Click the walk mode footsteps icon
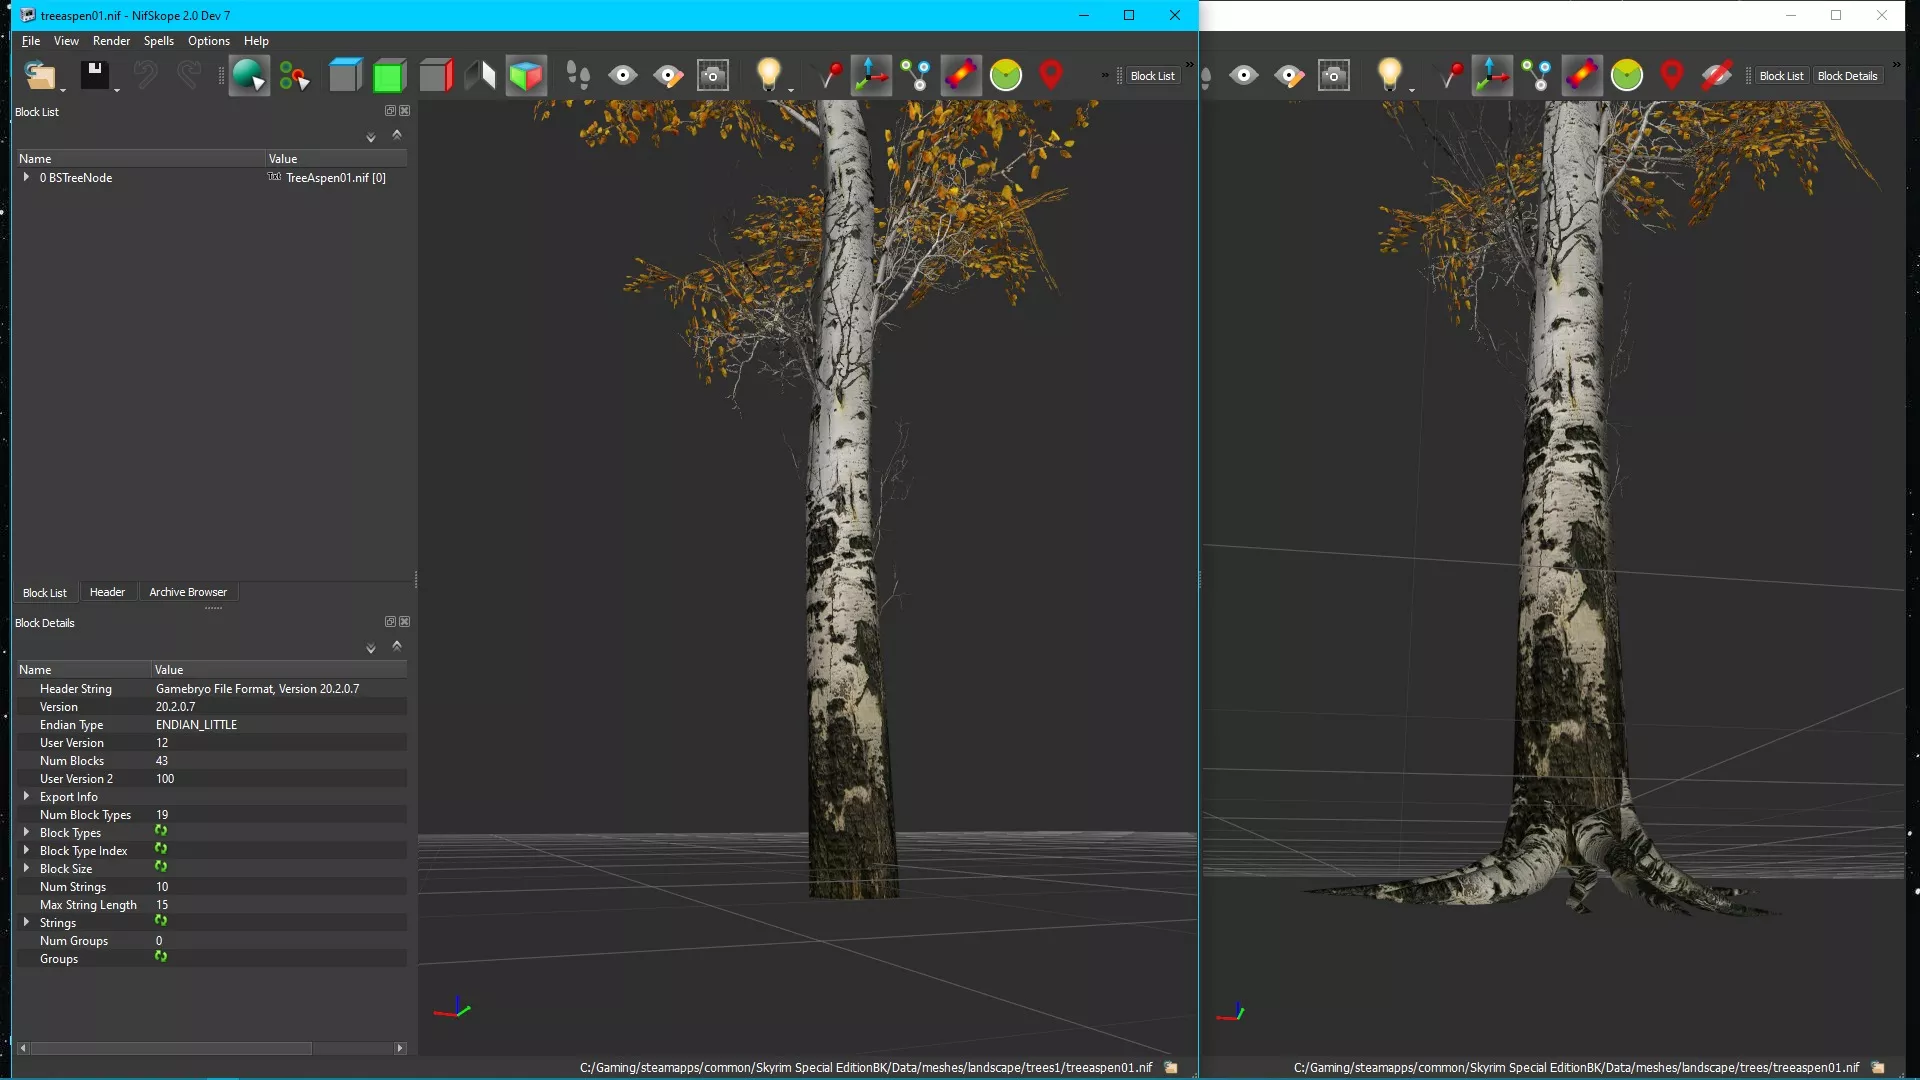1920x1080 pixels. coord(577,75)
